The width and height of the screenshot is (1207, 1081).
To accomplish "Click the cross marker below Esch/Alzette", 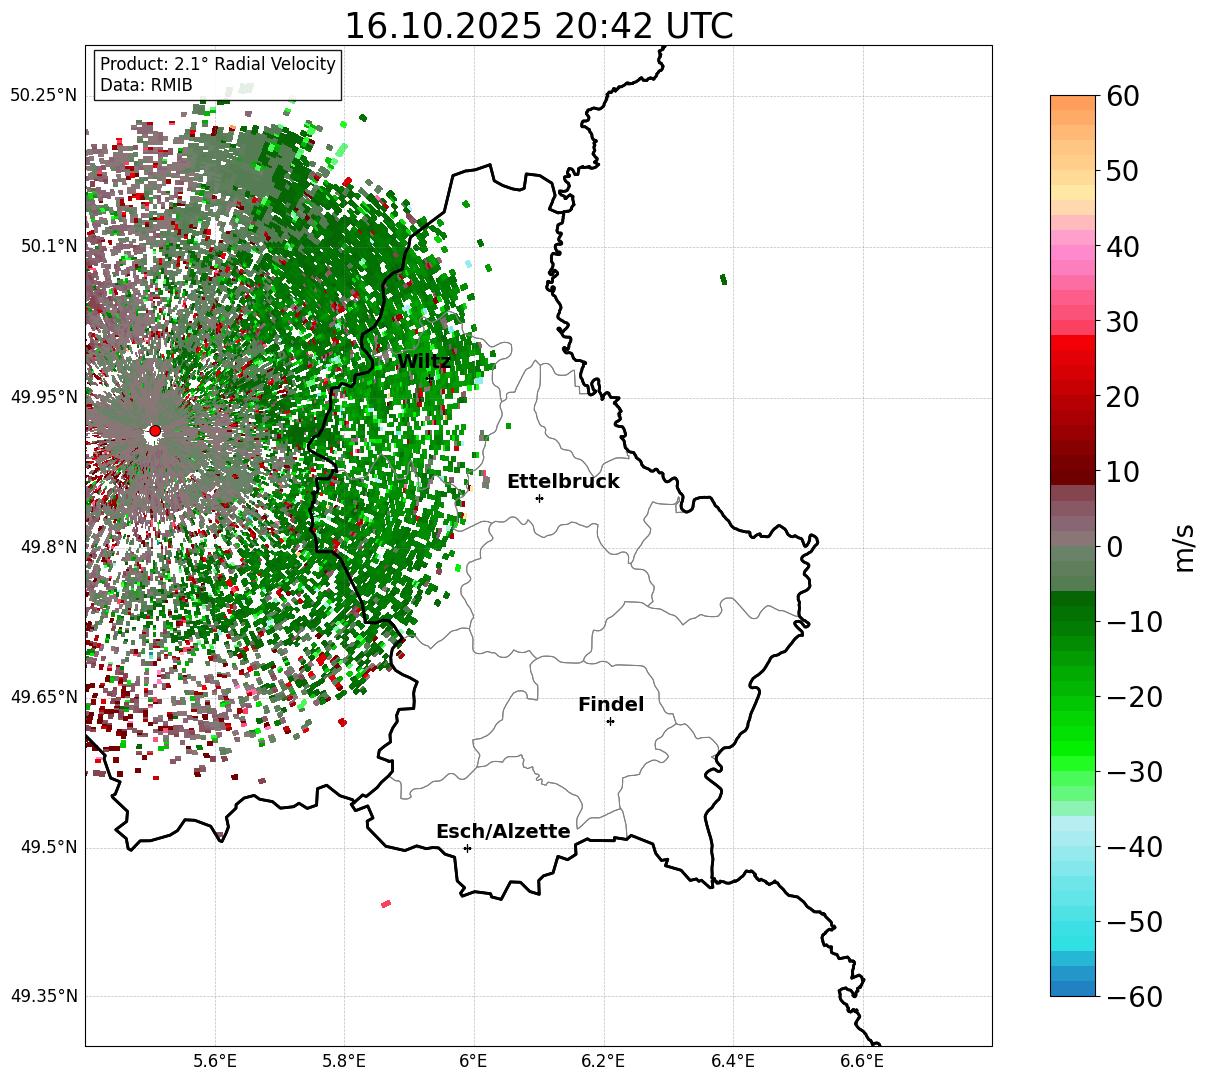I will (467, 848).
